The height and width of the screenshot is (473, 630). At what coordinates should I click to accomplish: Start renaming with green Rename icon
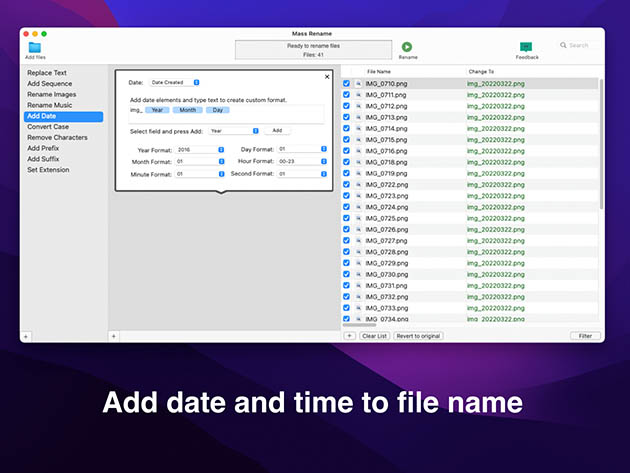407,47
